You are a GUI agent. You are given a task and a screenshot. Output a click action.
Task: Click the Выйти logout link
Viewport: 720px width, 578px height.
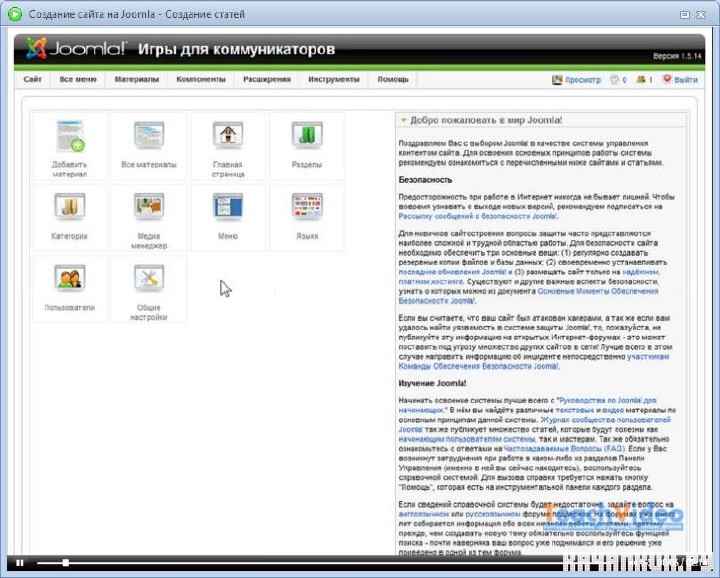coord(681,80)
